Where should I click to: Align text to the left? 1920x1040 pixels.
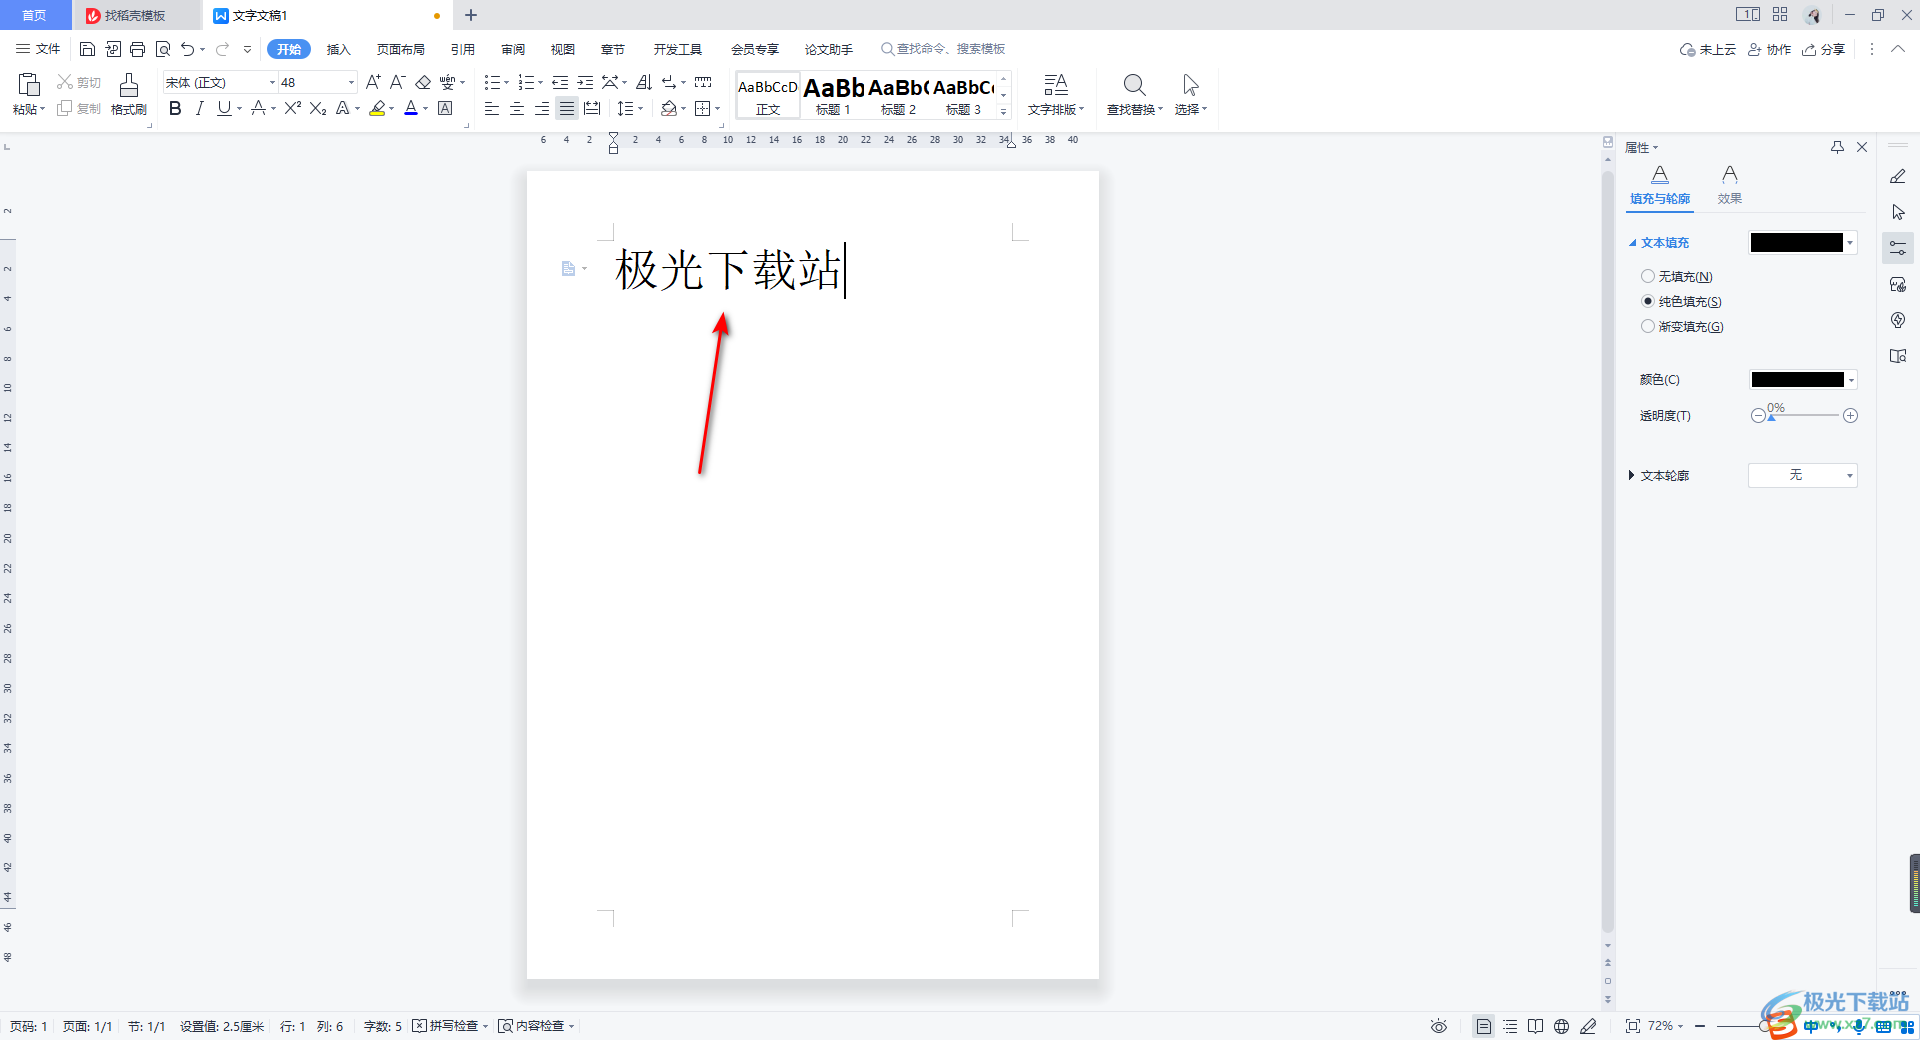[x=492, y=108]
